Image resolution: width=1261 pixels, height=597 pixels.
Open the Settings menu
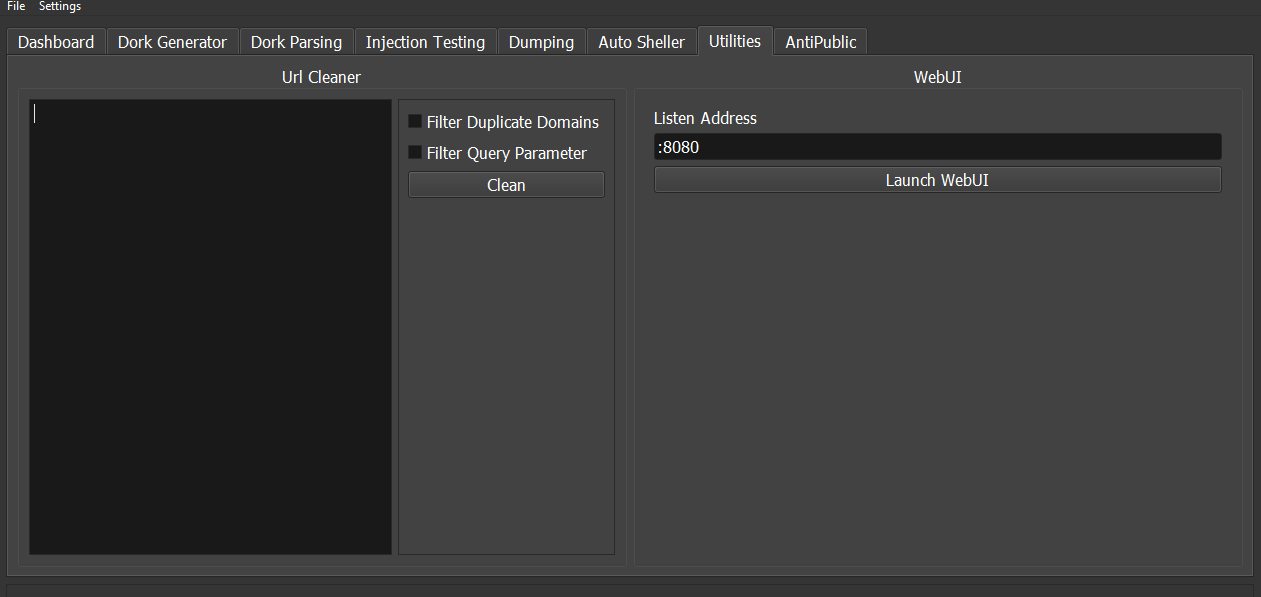(60, 6)
